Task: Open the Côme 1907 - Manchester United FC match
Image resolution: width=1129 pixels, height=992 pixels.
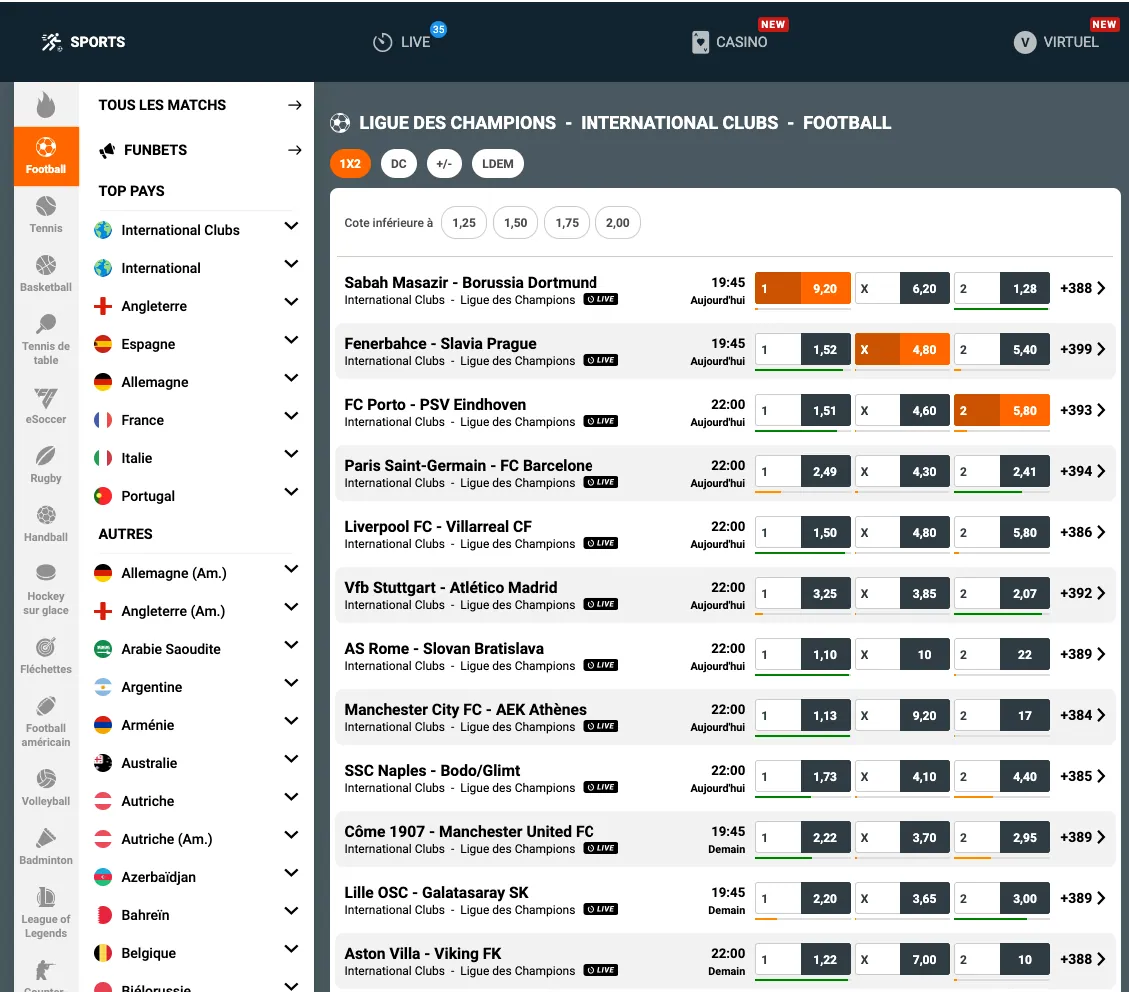Action: (x=469, y=831)
